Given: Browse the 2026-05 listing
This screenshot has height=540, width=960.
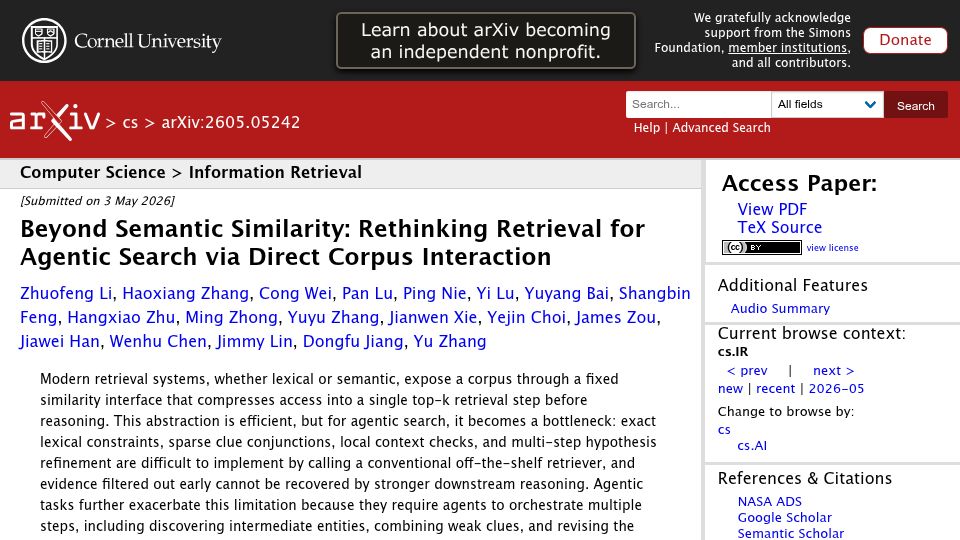Looking at the screenshot, I should coord(836,389).
